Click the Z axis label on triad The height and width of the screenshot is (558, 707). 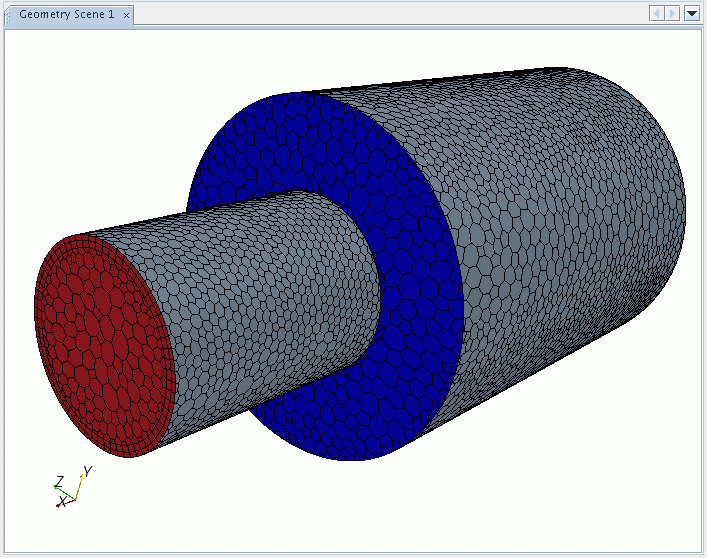tap(60, 481)
